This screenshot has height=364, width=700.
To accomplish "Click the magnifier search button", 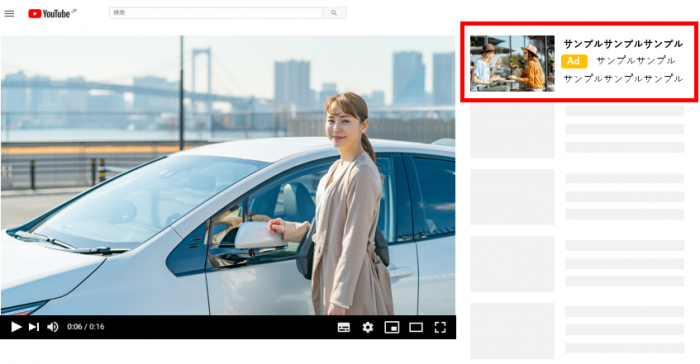I will [334, 13].
